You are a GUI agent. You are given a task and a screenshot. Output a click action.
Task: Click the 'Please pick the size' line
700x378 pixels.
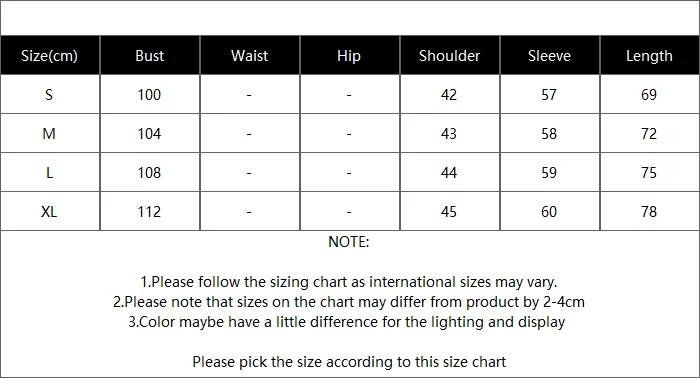[x=349, y=361]
